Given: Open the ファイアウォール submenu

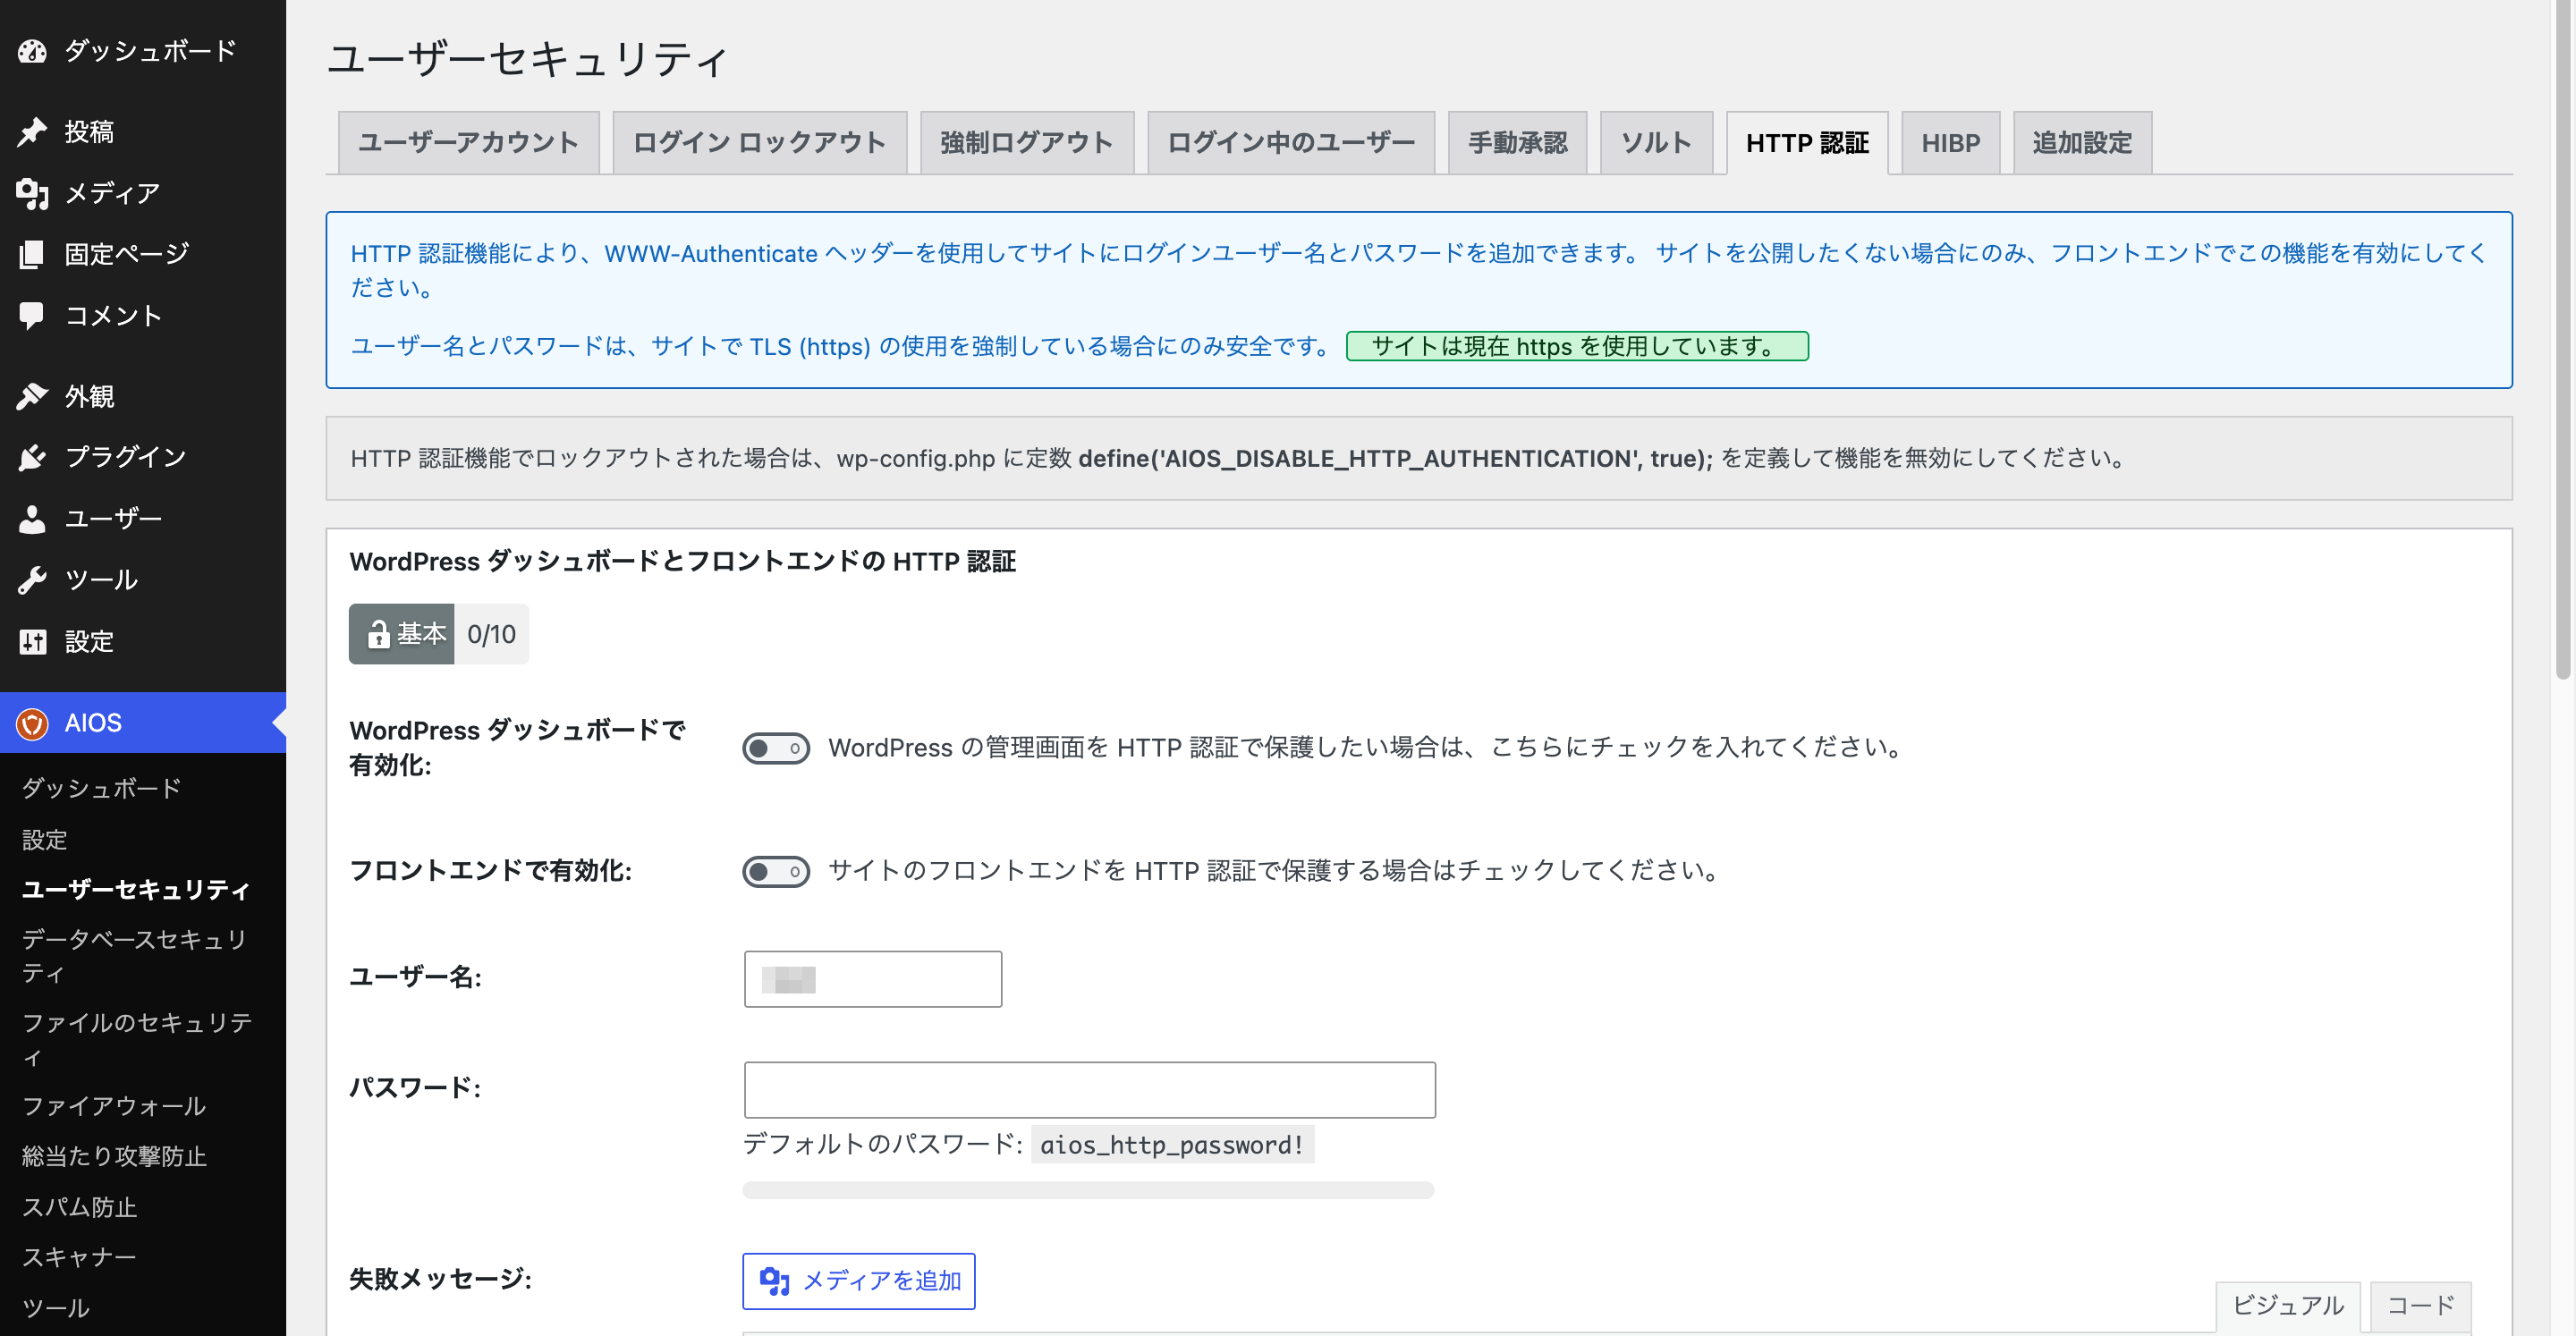Looking at the screenshot, I should [114, 1106].
